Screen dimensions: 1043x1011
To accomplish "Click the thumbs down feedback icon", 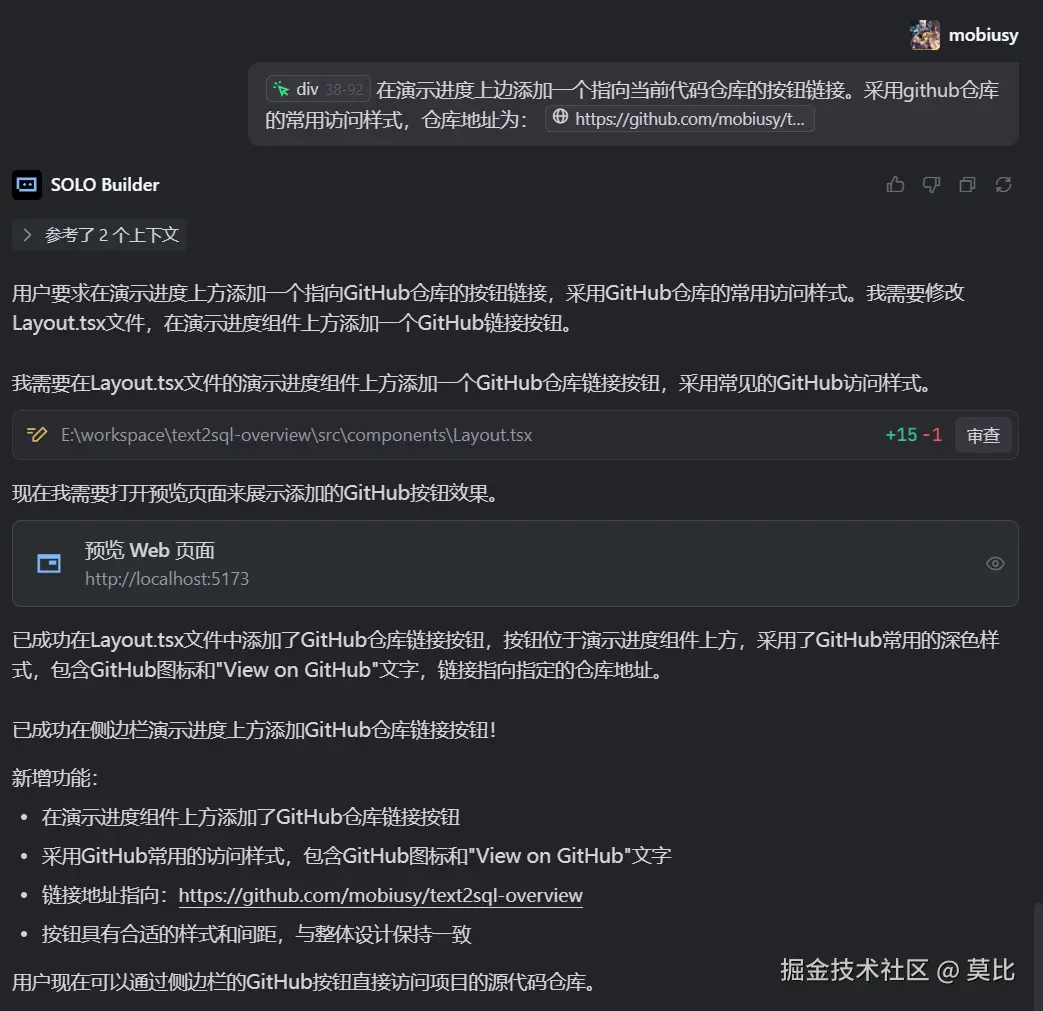I will (931, 184).
